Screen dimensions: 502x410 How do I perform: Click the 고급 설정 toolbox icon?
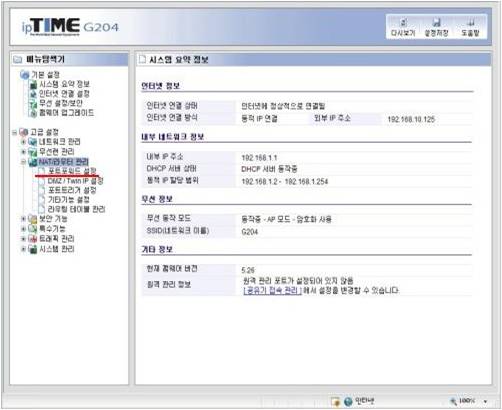point(24,132)
